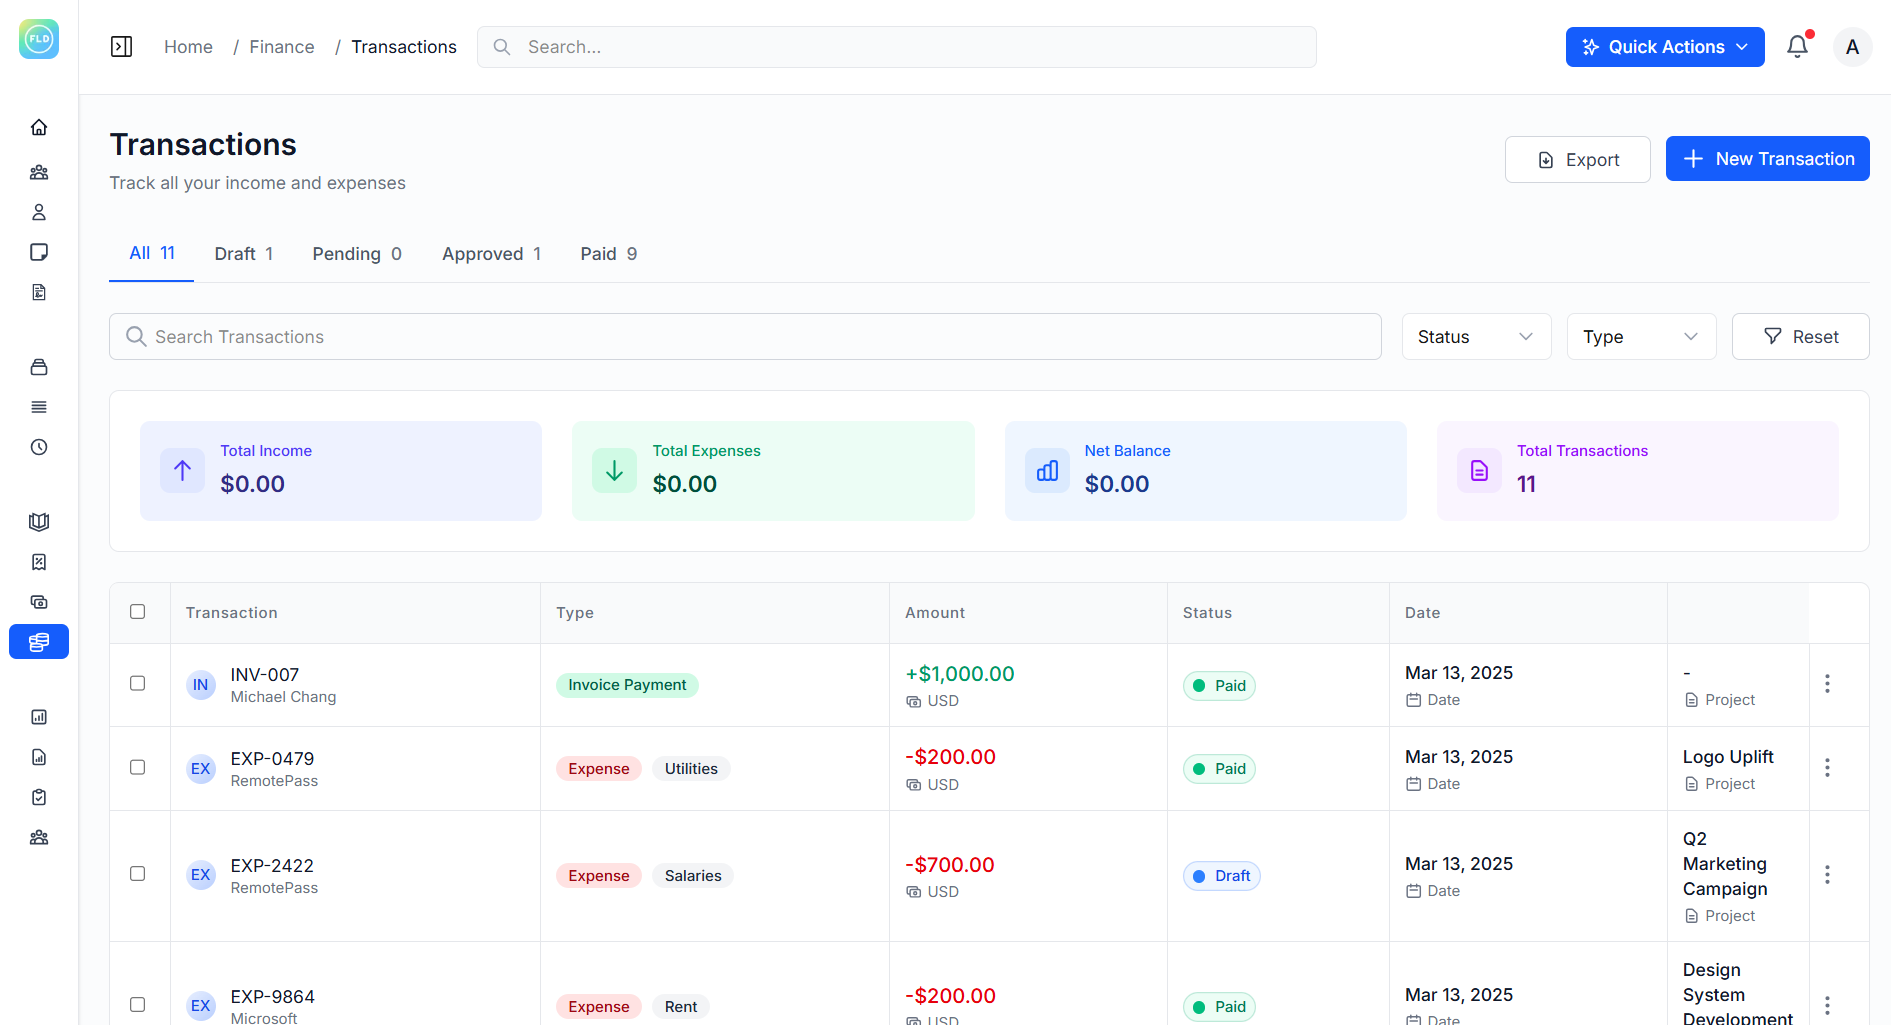Check the INV-007 row checkbox
The height and width of the screenshot is (1025, 1891).
point(138,684)
